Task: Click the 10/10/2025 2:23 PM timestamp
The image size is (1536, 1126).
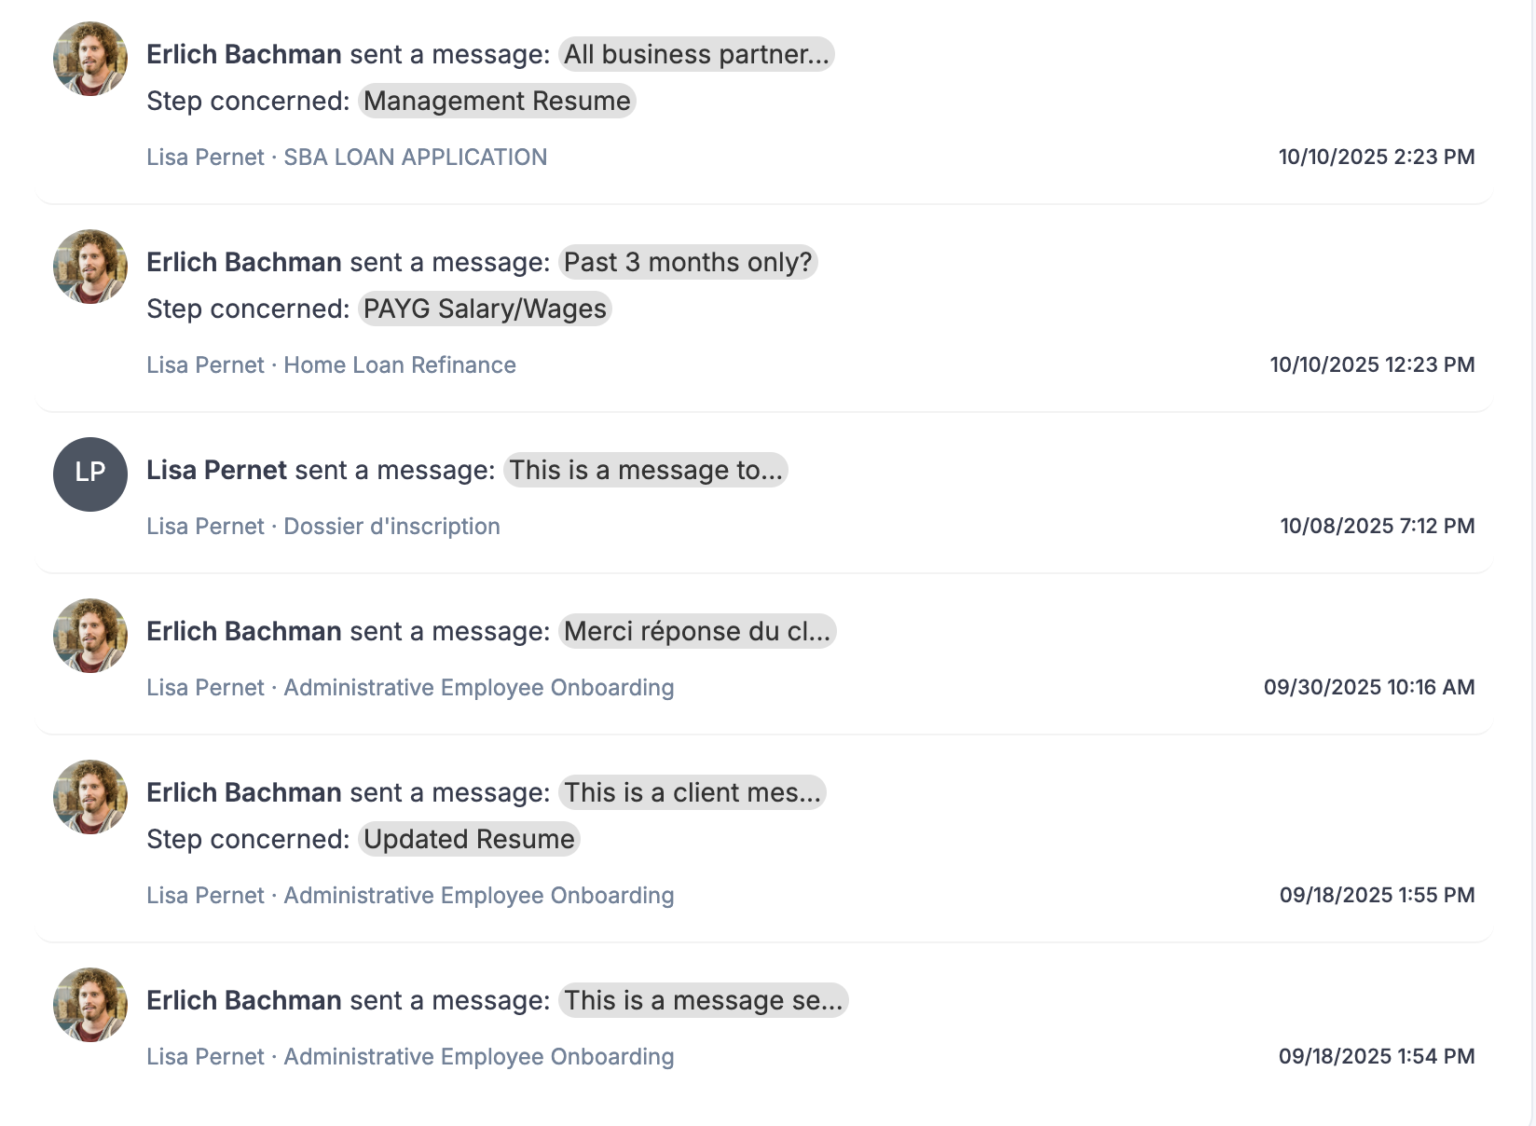Action: tap(1377, 157)
